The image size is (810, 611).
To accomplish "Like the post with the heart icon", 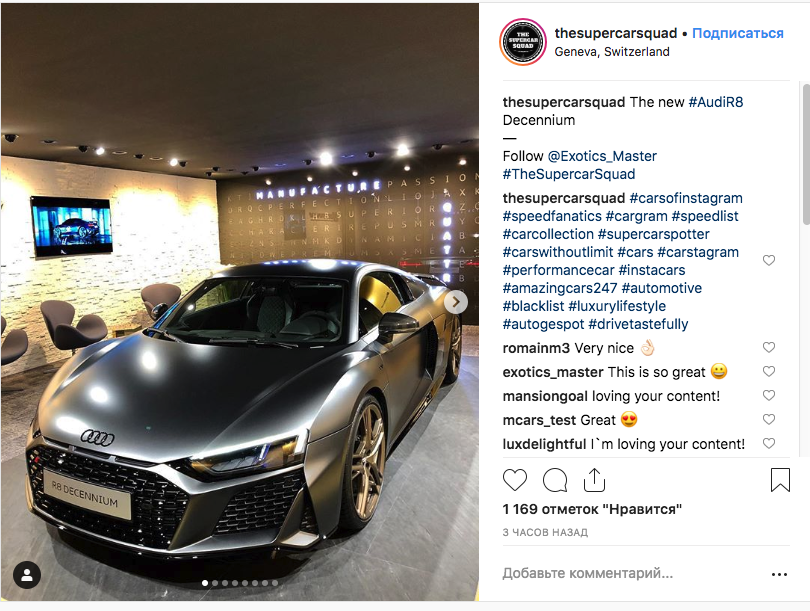I will point(515,480).
